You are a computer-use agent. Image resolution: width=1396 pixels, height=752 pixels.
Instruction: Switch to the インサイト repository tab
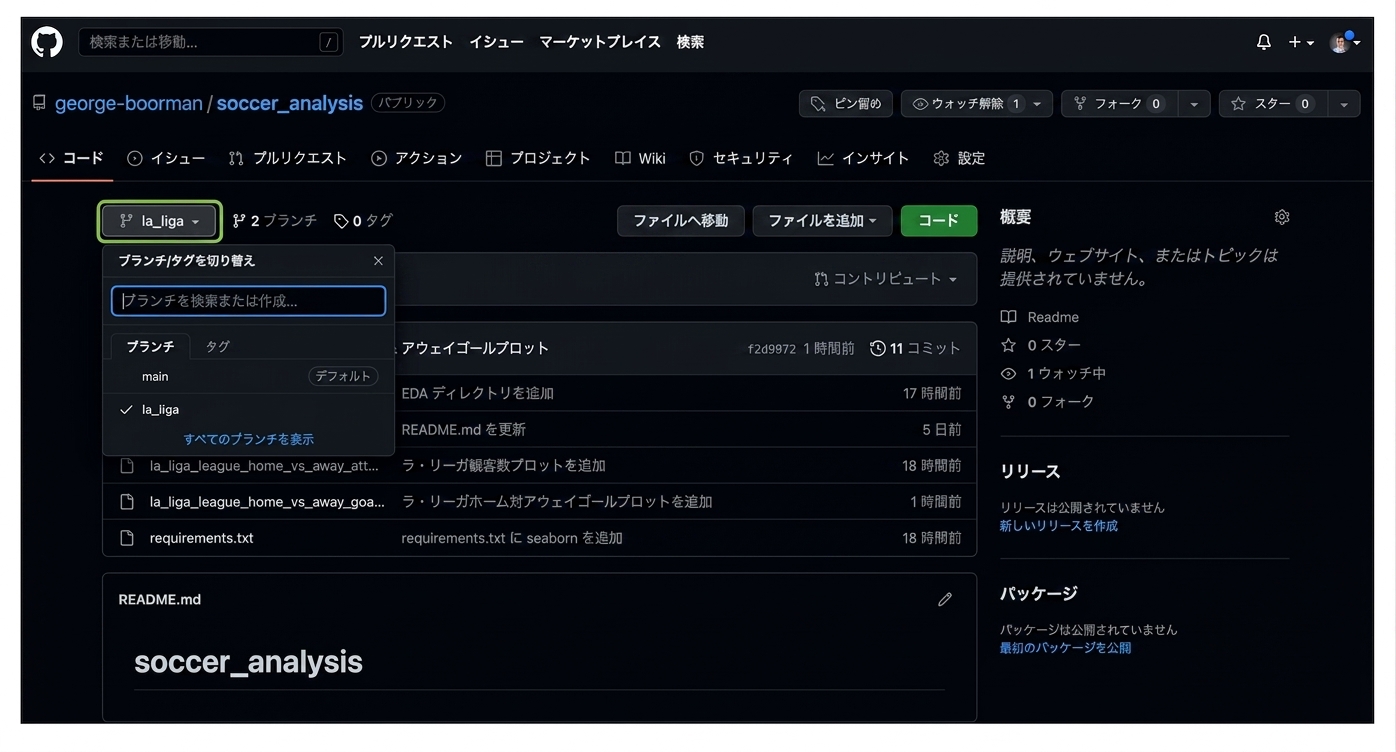click(x=863, y=158)
